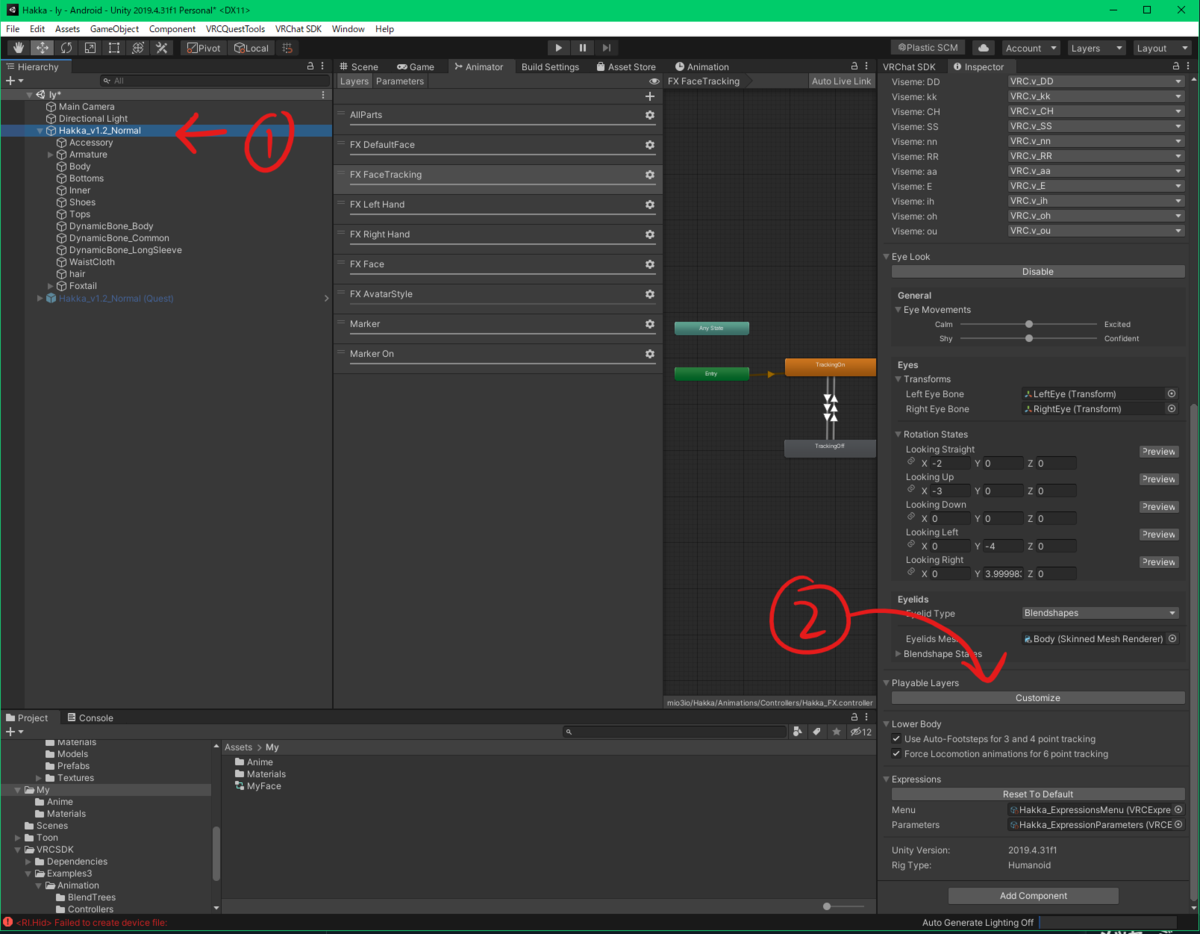Image resolution: width=1200 pixels, height=934 pixels.
Task: Open settings gear for FX DefaultFace layer
Action: pos(650,145)
